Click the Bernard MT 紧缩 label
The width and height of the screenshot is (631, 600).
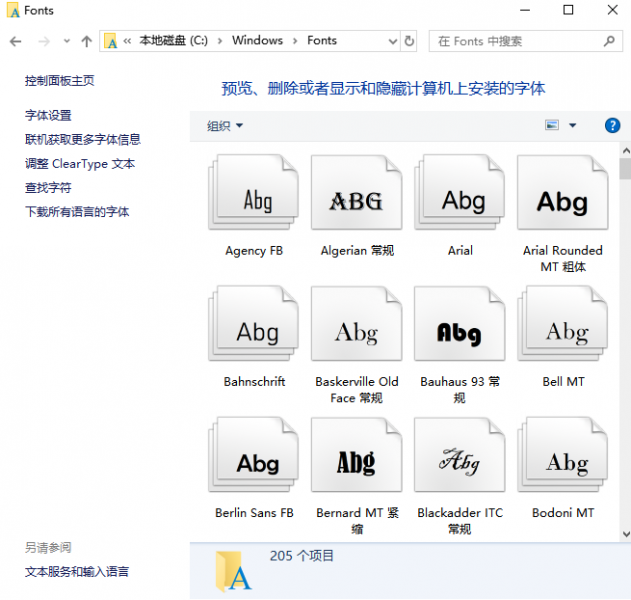pyautogui.click(x=357, y=521)
